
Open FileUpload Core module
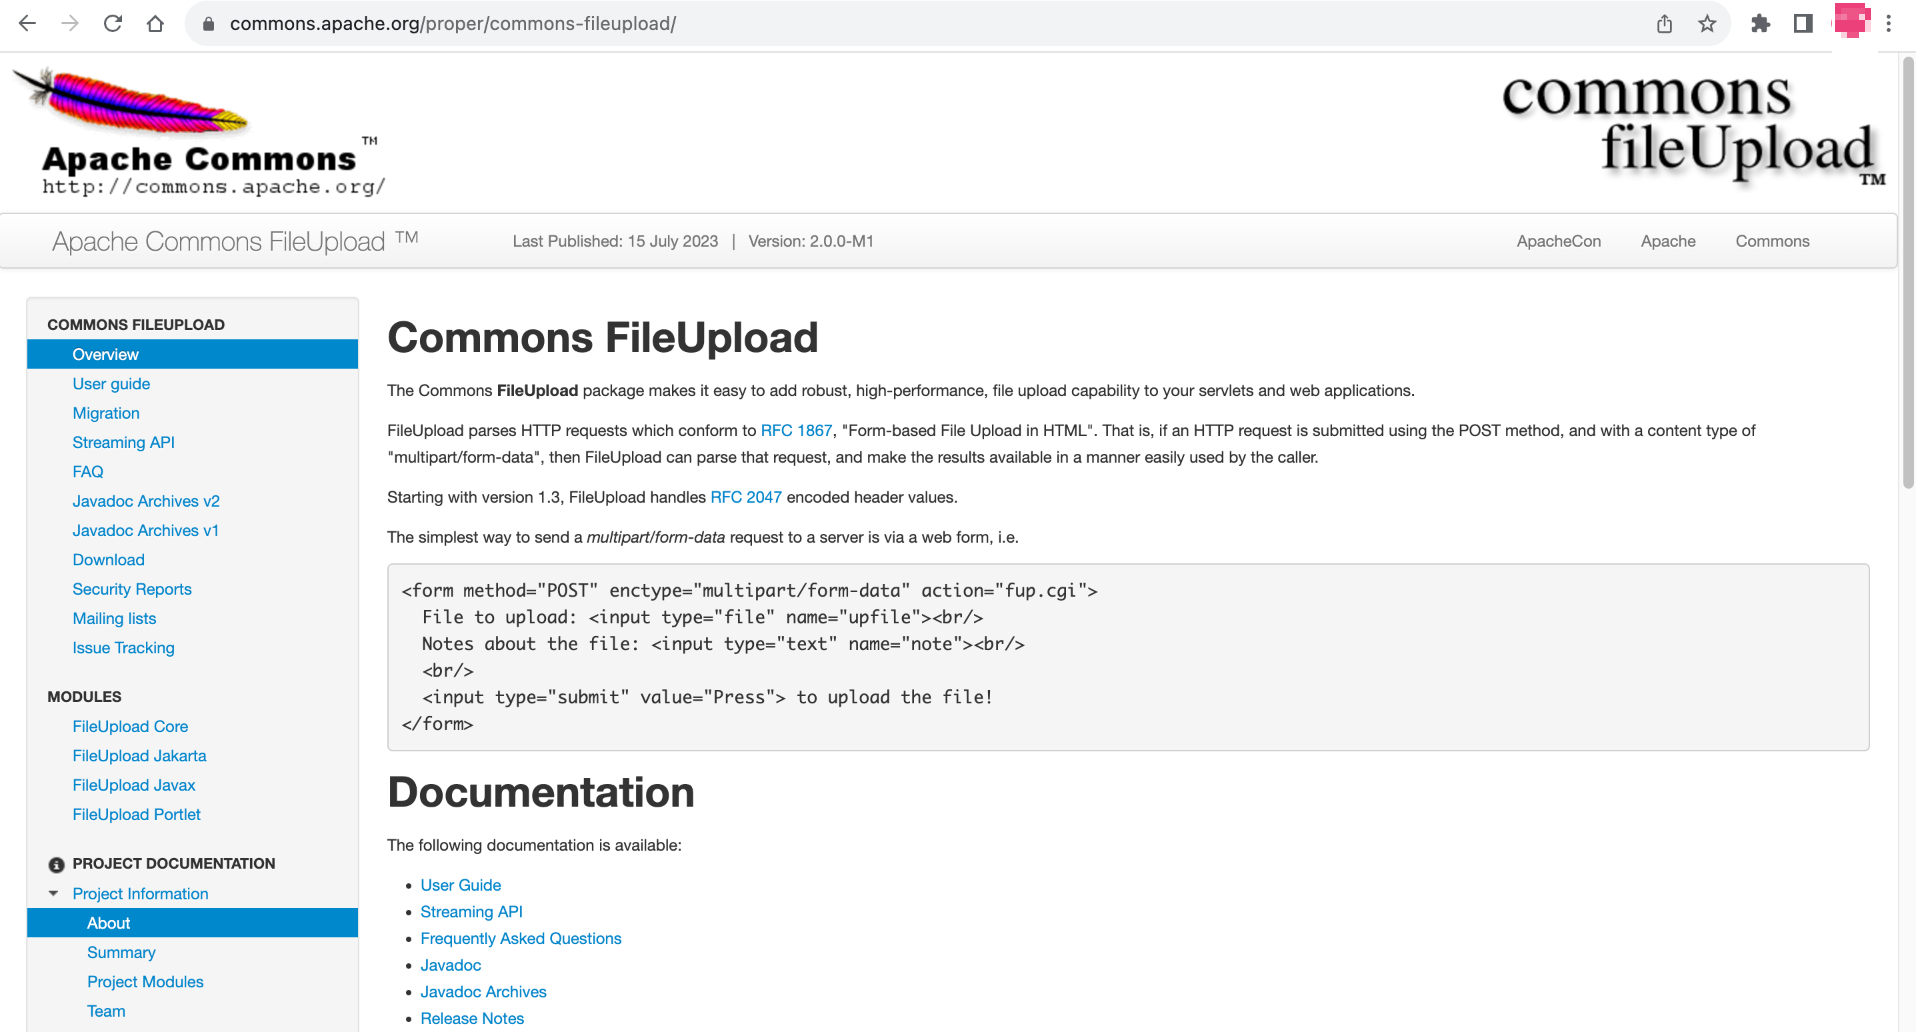point(130,726)
